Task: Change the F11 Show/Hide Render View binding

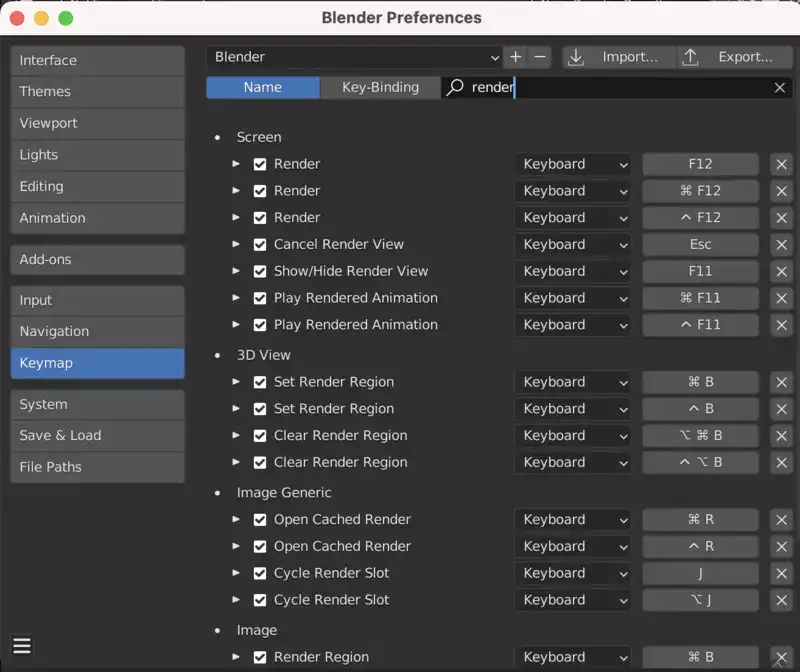Action: 700,271
